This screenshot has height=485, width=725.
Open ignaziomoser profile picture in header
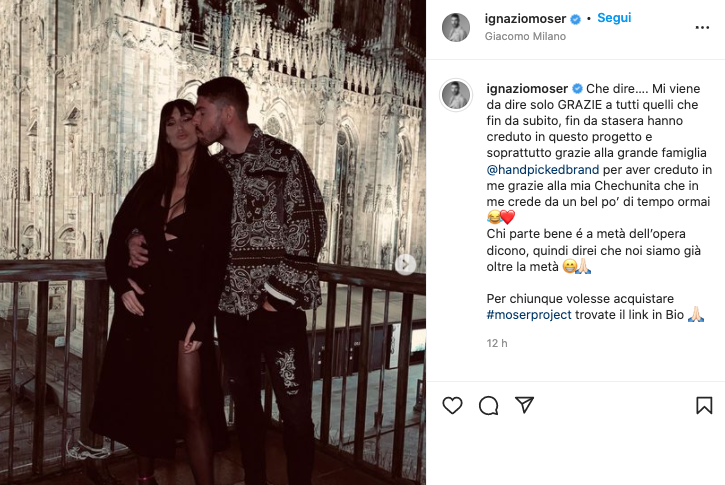pos(455,27)
